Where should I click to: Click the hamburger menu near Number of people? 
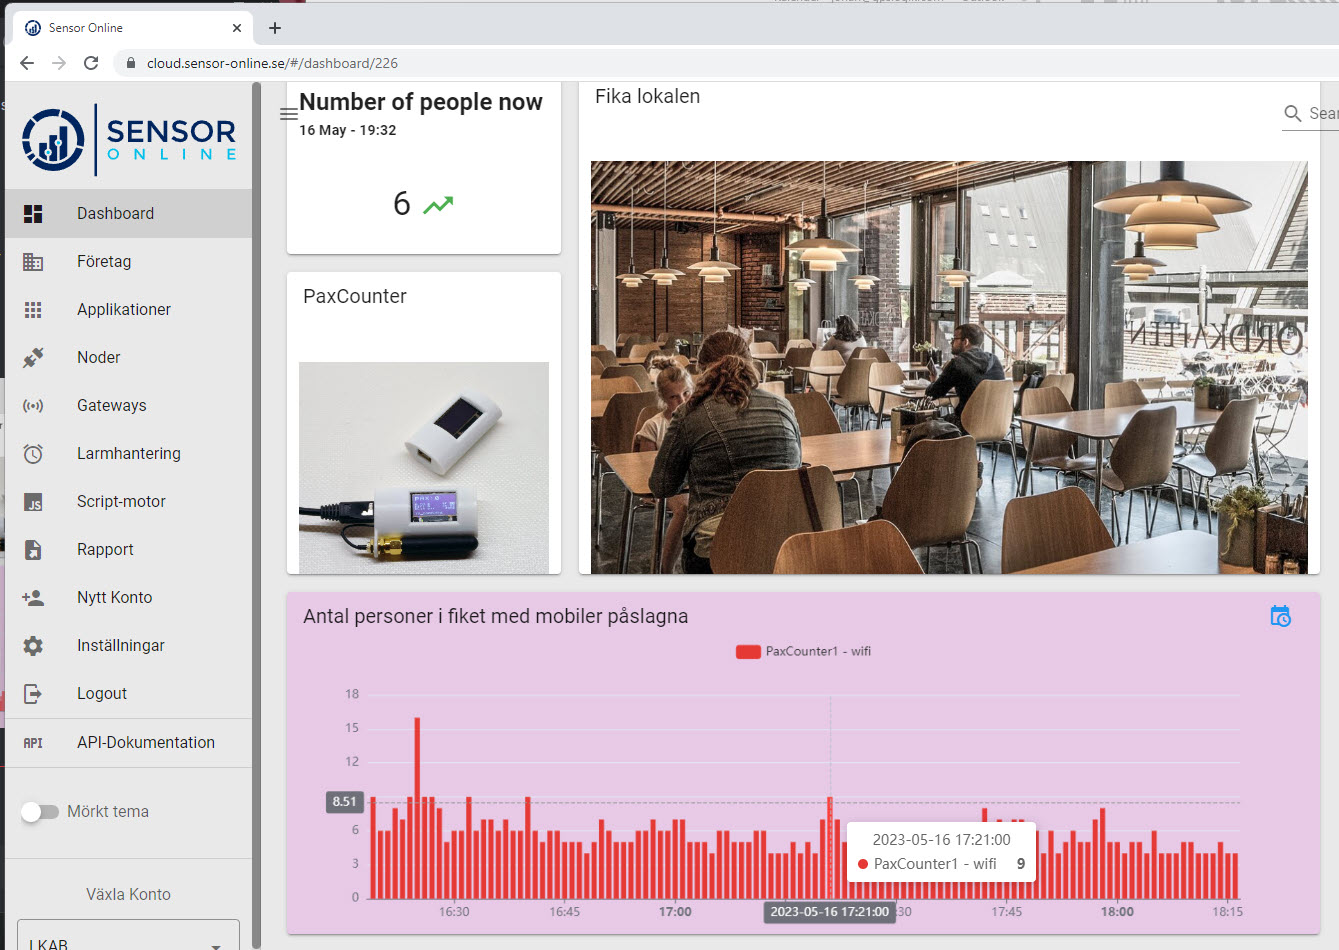click(288, 113)
